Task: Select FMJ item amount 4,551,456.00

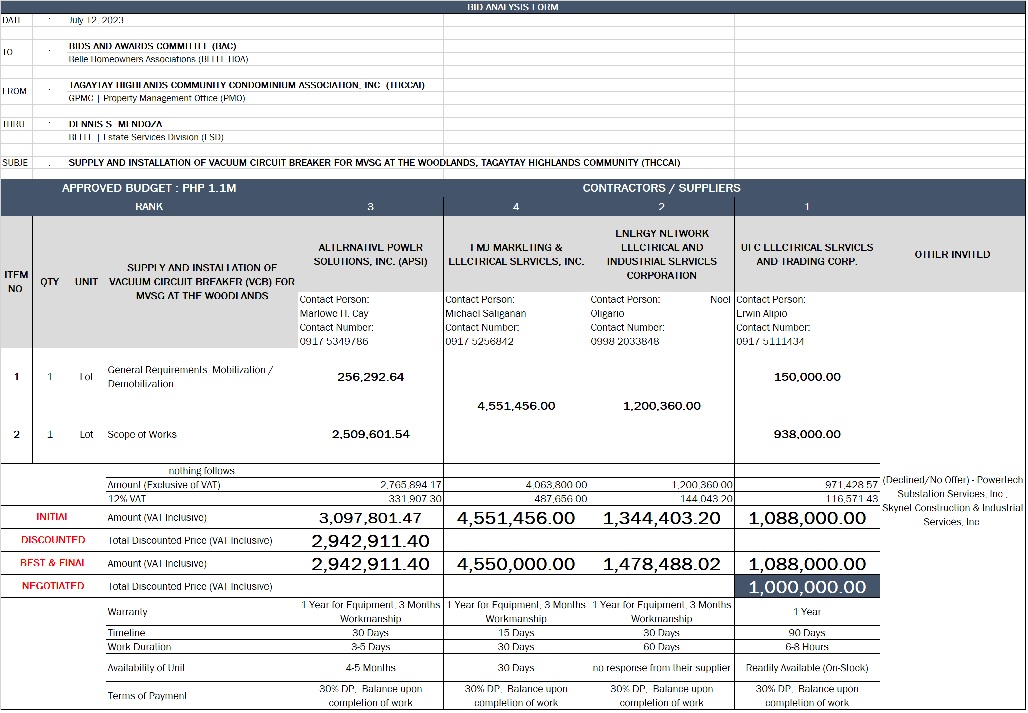Action: [x=516, y=406]
